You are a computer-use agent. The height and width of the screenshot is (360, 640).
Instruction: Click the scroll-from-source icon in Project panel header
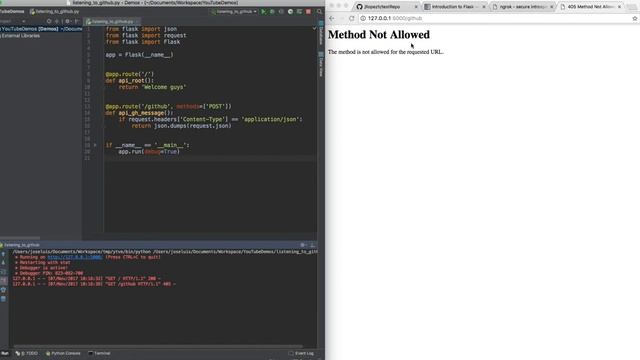point(49,21)
